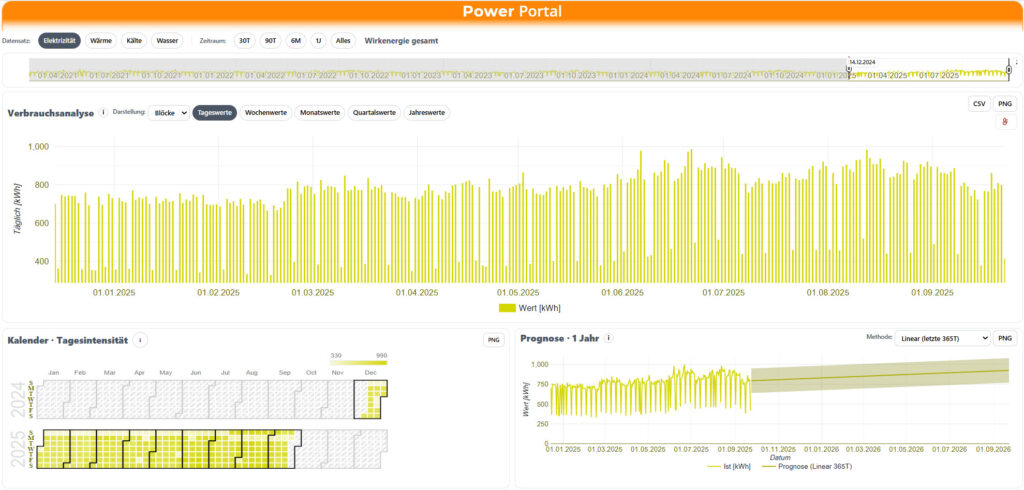Switch to Monatswerte view
The height and width of the screenshot is (490, 1024).
tap(320, 113)
